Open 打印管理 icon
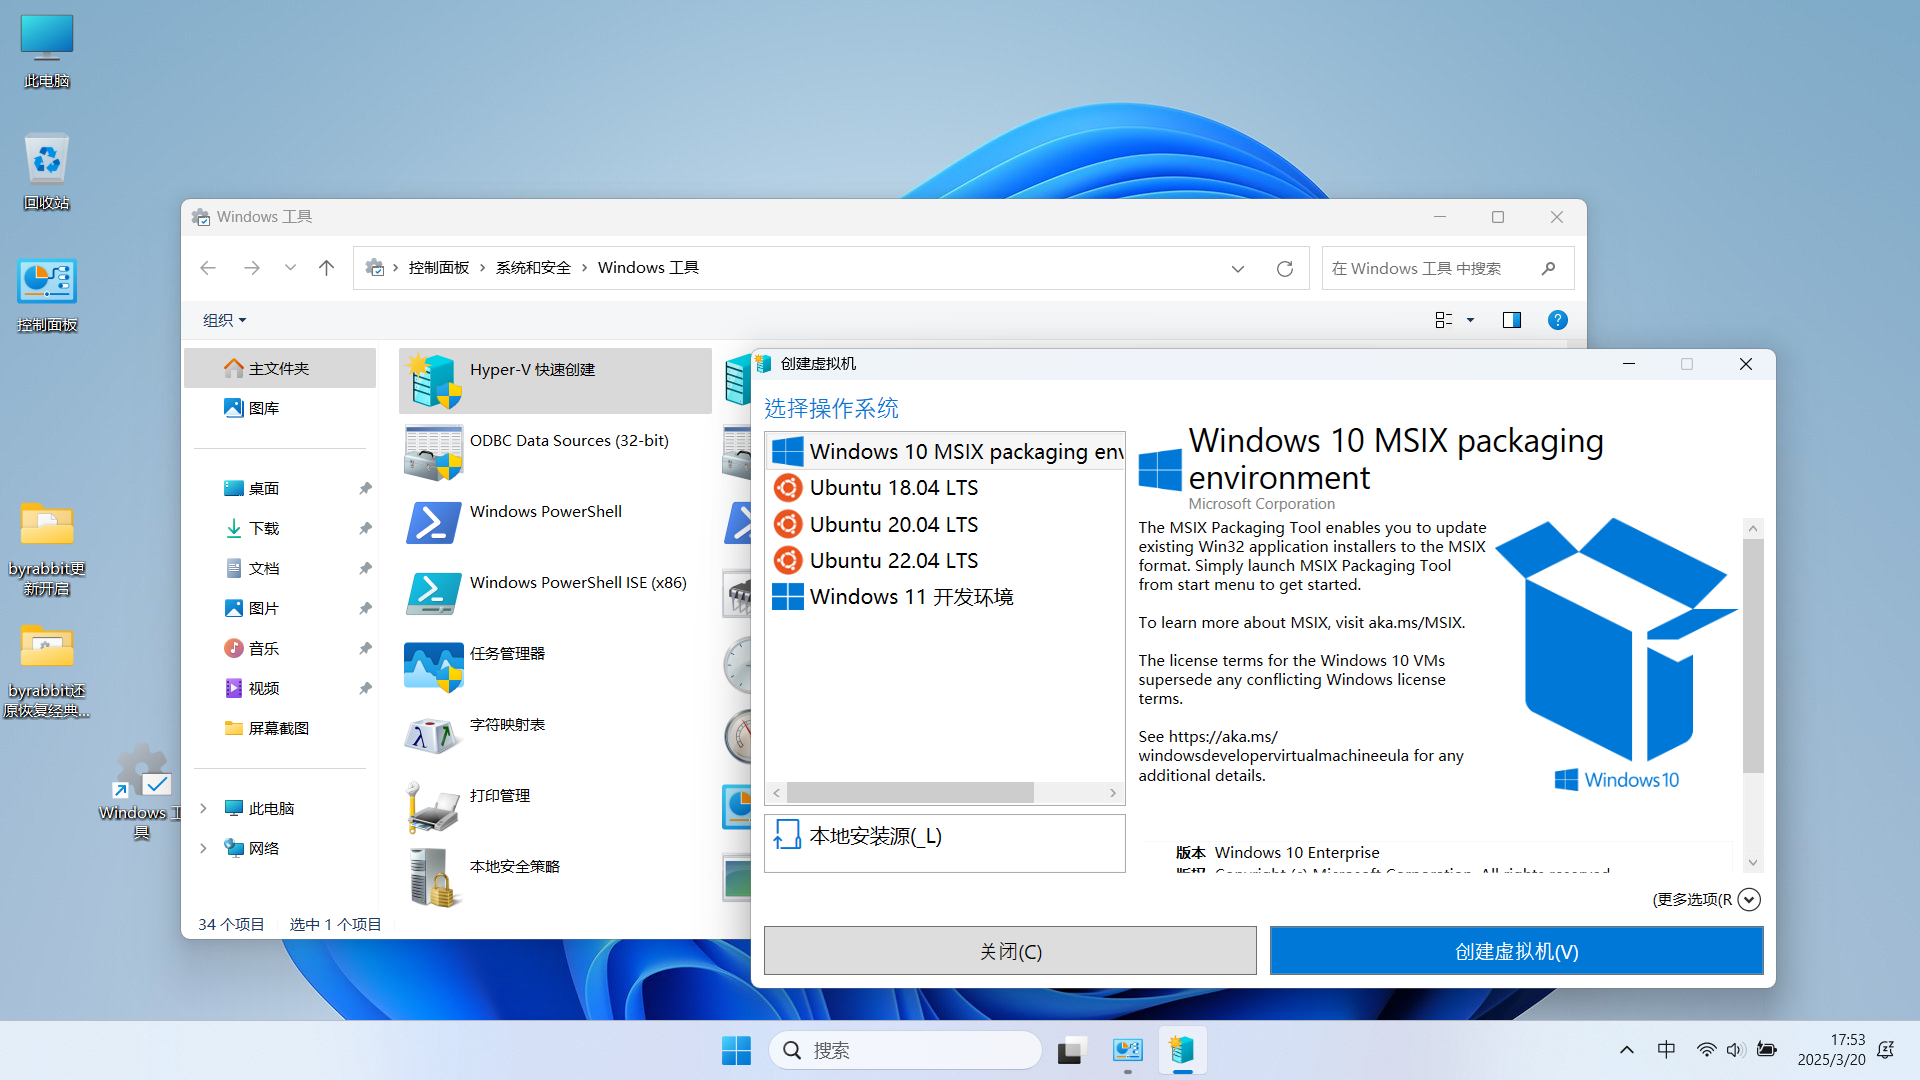Screen dimensions: 1920x1080 (x=434, y=807)
